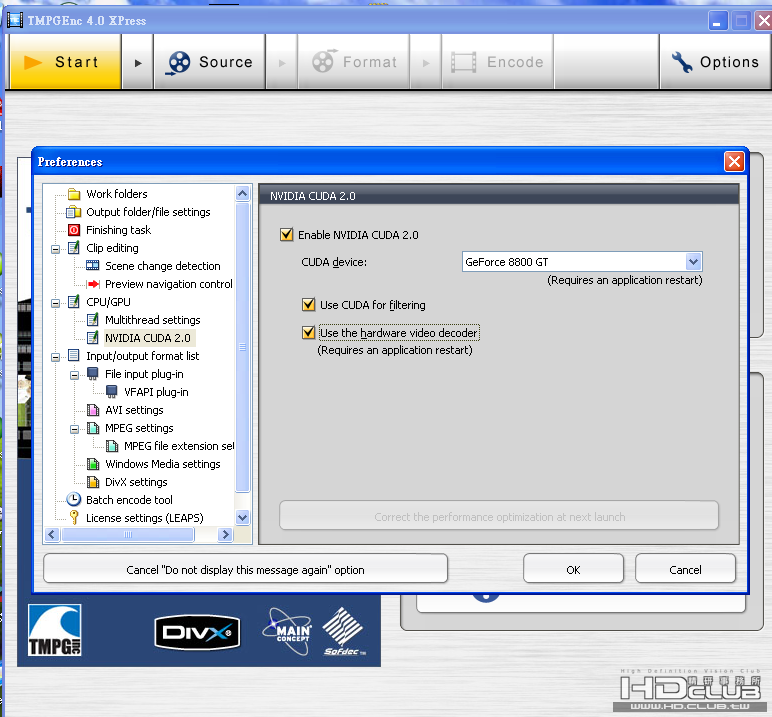
Task: Click the TMPGEnc wave logo
Action: [55, 630]
